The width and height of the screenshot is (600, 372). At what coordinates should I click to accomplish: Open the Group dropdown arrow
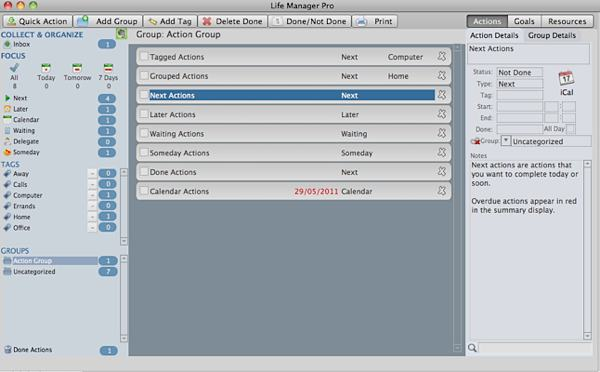click(x=505, y=141)
